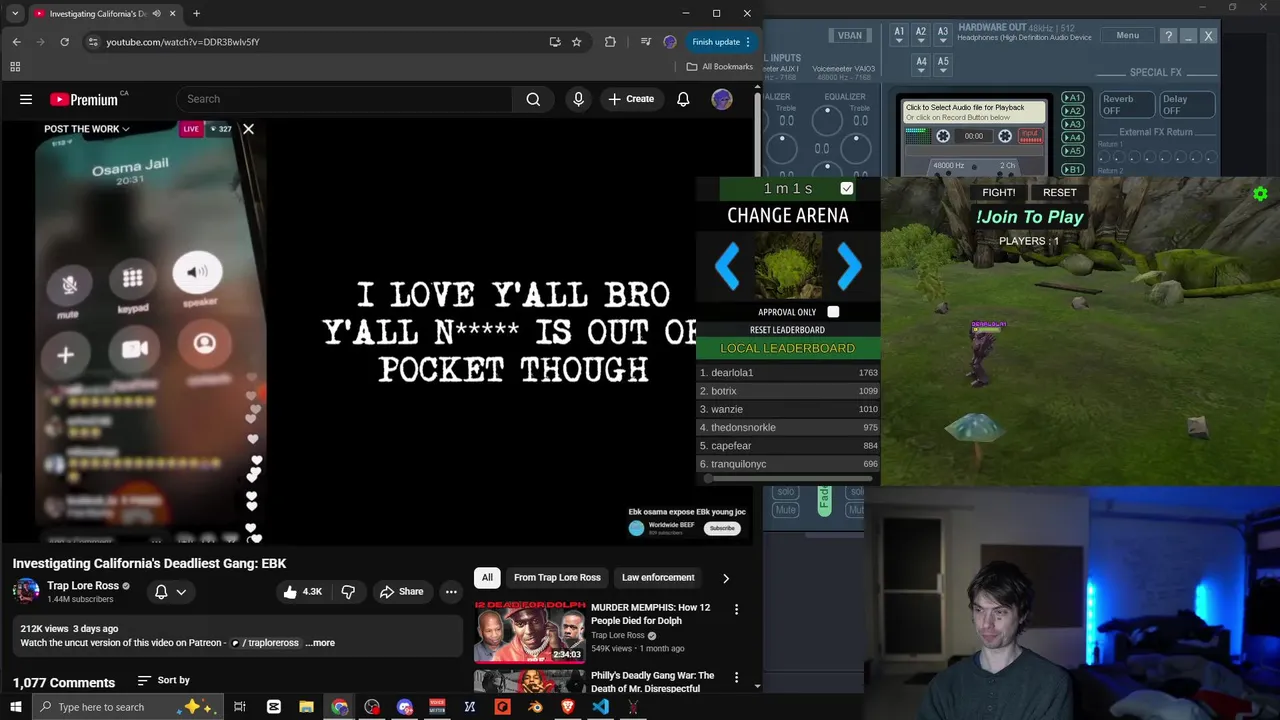Close the POST THE WORK overlay X
Screen dimensions: 1280x720
[248, 129]
